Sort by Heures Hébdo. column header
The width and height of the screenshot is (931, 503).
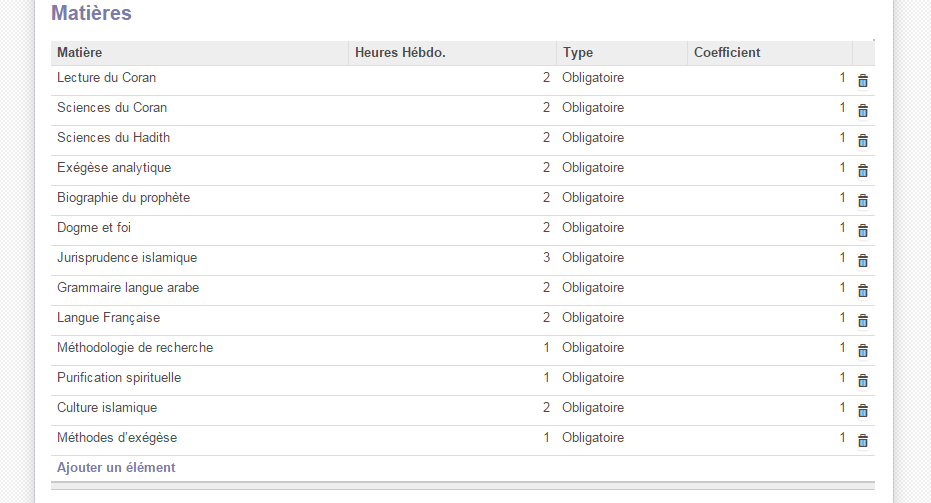click(x=452, y=53)
